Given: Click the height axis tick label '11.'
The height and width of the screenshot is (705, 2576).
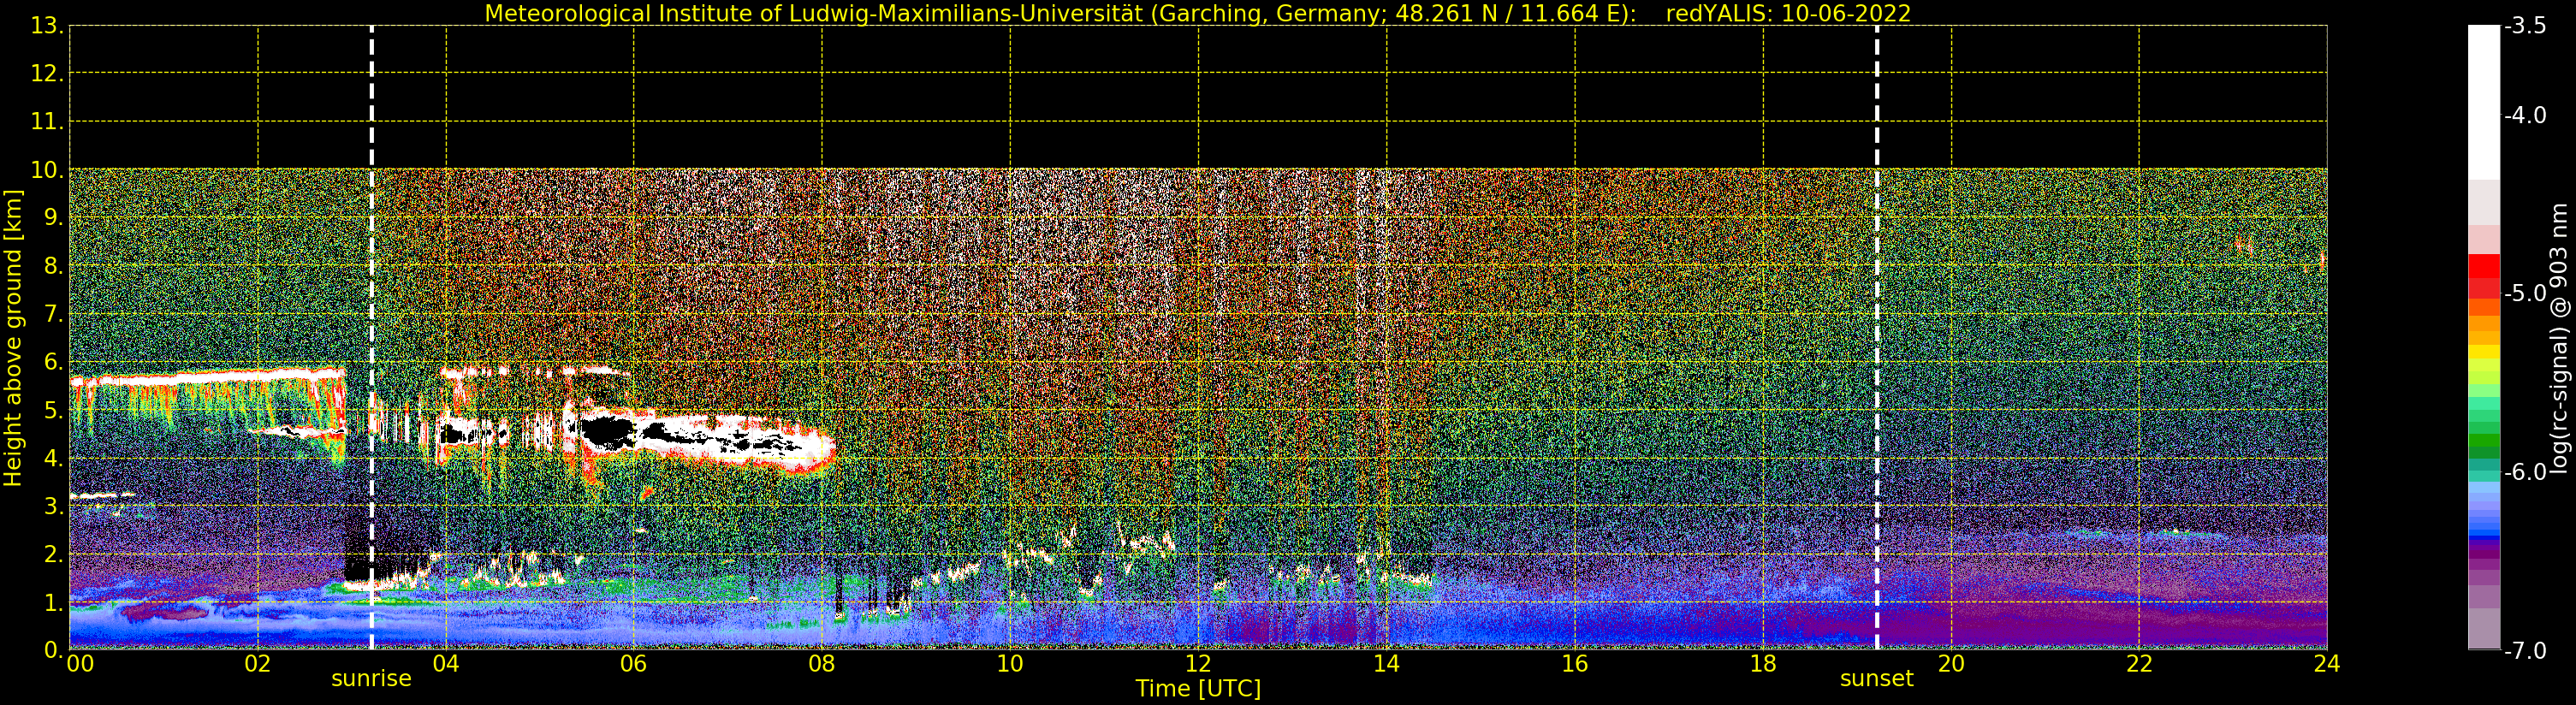Looking at the screenshot, I should (x=47, y=122).
